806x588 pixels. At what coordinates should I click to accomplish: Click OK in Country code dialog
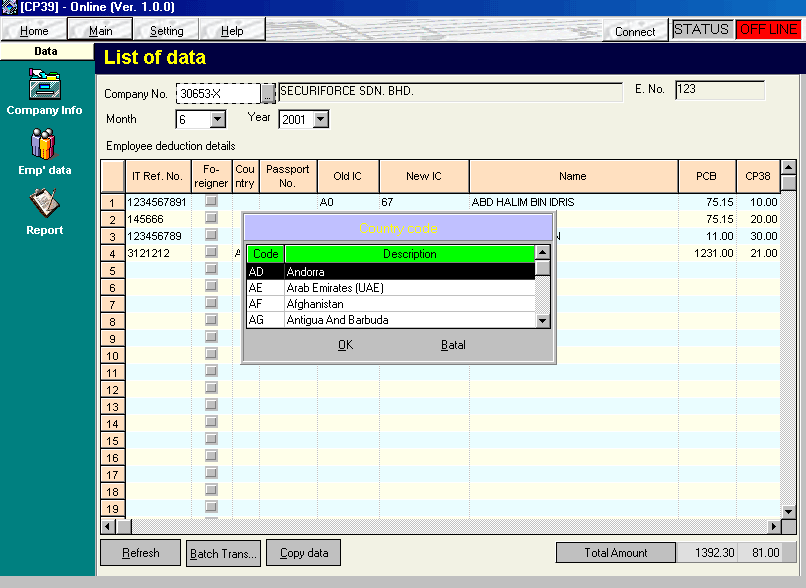(x=345, y=345)
